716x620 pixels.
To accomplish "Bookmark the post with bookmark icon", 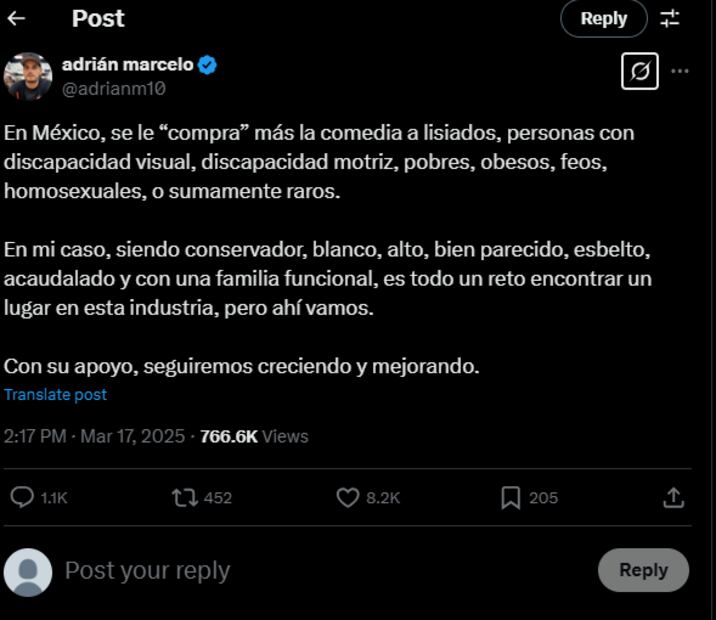I will point(510,497).
